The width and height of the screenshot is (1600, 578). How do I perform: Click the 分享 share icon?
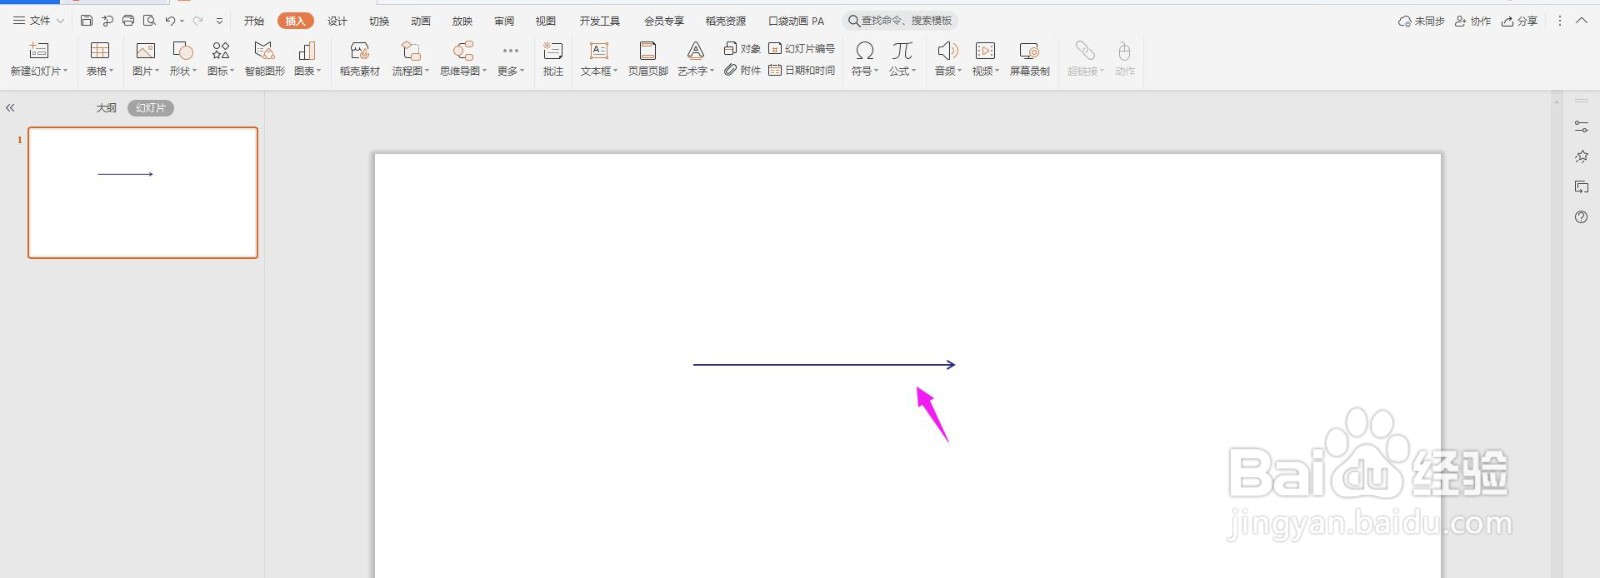1519,21
